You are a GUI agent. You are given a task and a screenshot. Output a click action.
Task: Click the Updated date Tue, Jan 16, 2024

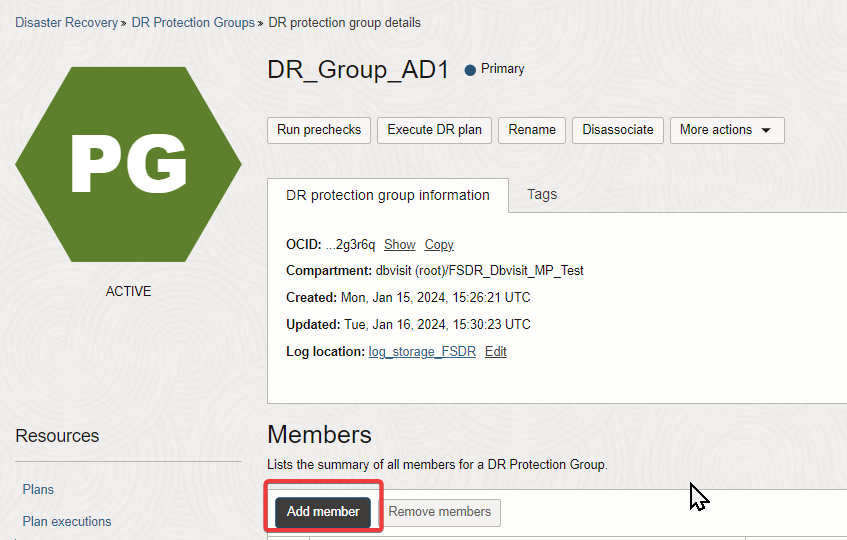pos(395,325)
